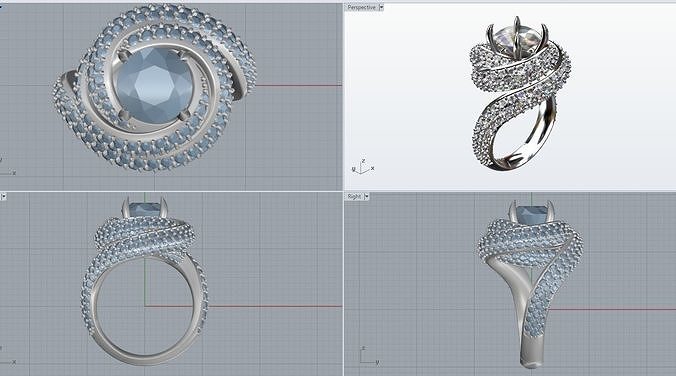This screenshot has height=376, width=676.
Task: Click the Right viewport title label
Action: (354, 197)
